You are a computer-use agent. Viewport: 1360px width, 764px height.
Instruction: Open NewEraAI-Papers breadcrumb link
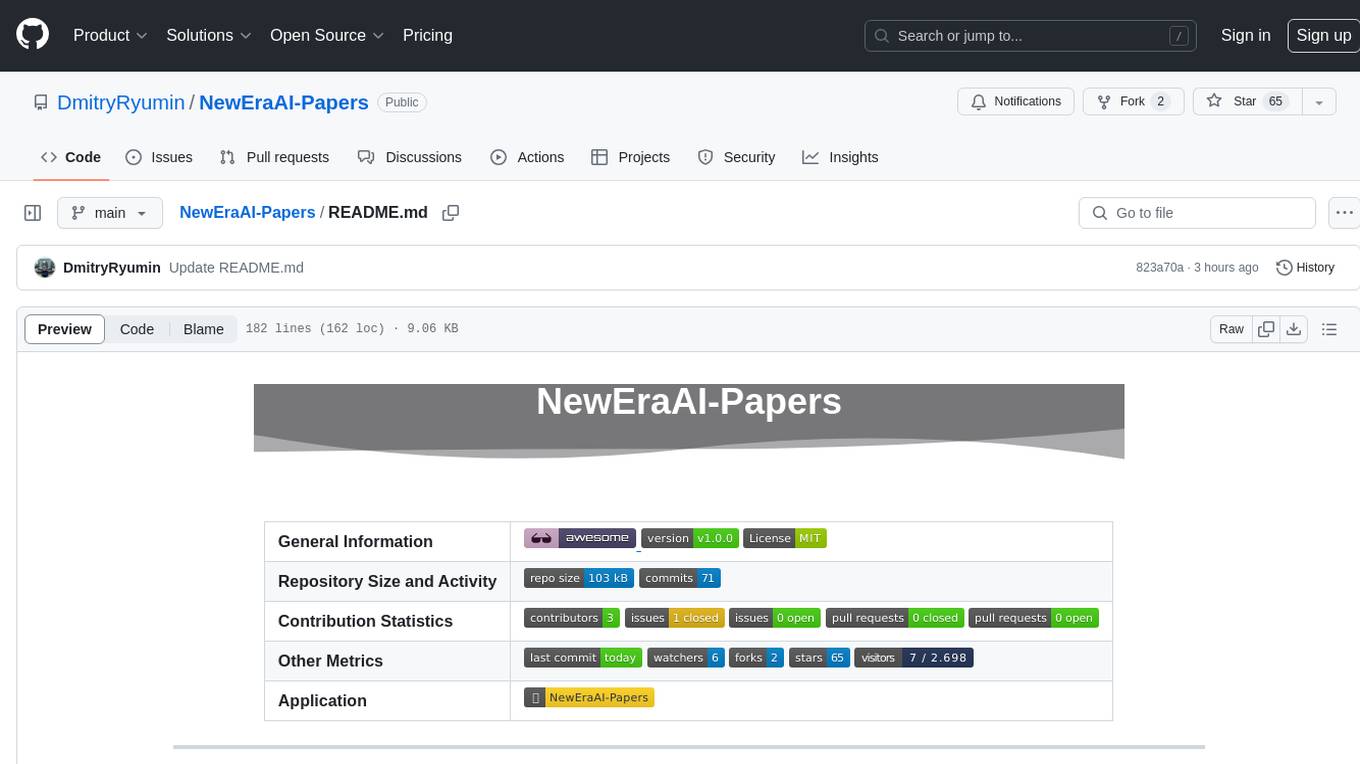[247, 213]
